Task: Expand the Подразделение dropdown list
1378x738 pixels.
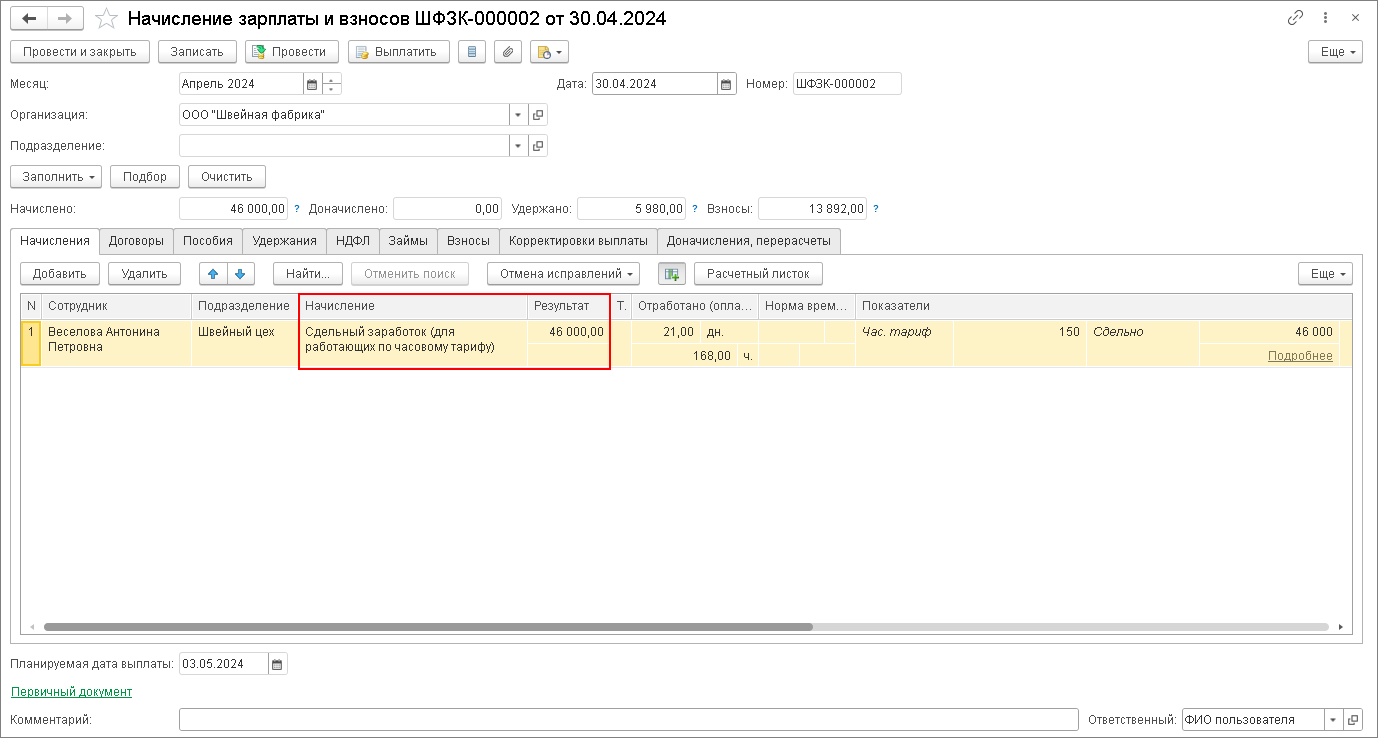Action: (518, 146)
